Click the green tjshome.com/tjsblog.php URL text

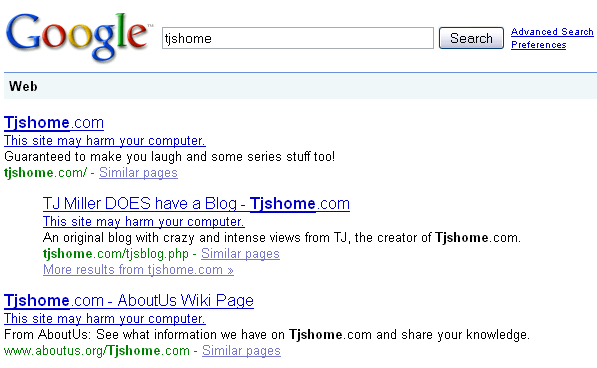[x=116, y=253]
